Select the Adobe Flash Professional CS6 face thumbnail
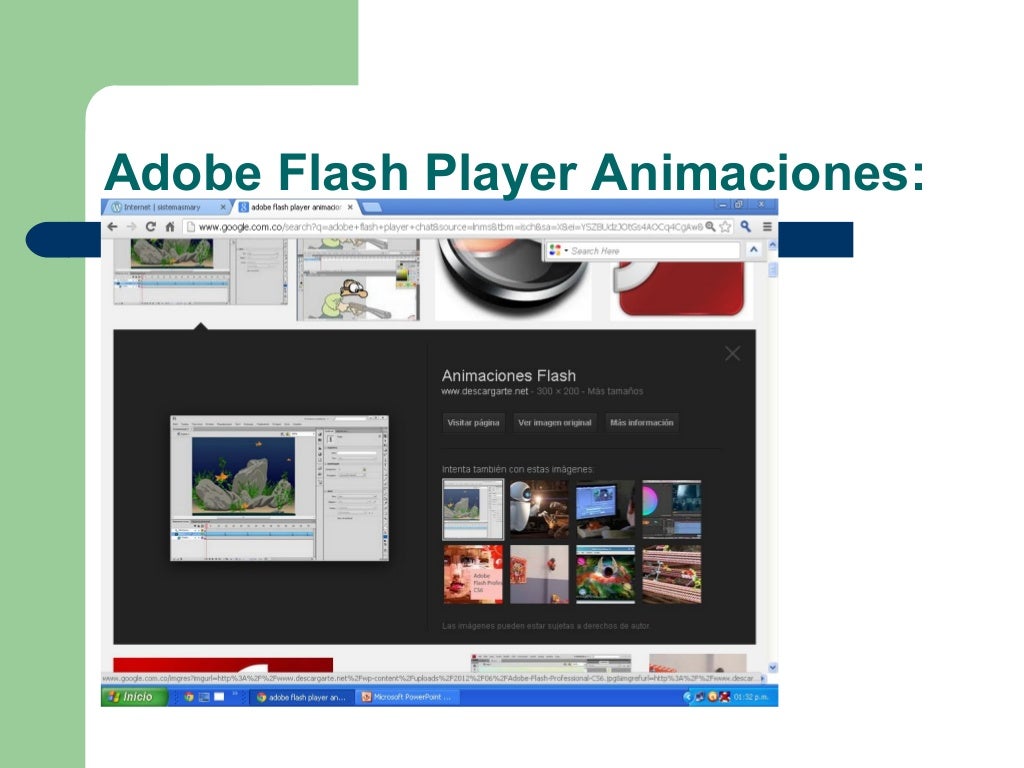1024x768 pixels. click(473, 574)
